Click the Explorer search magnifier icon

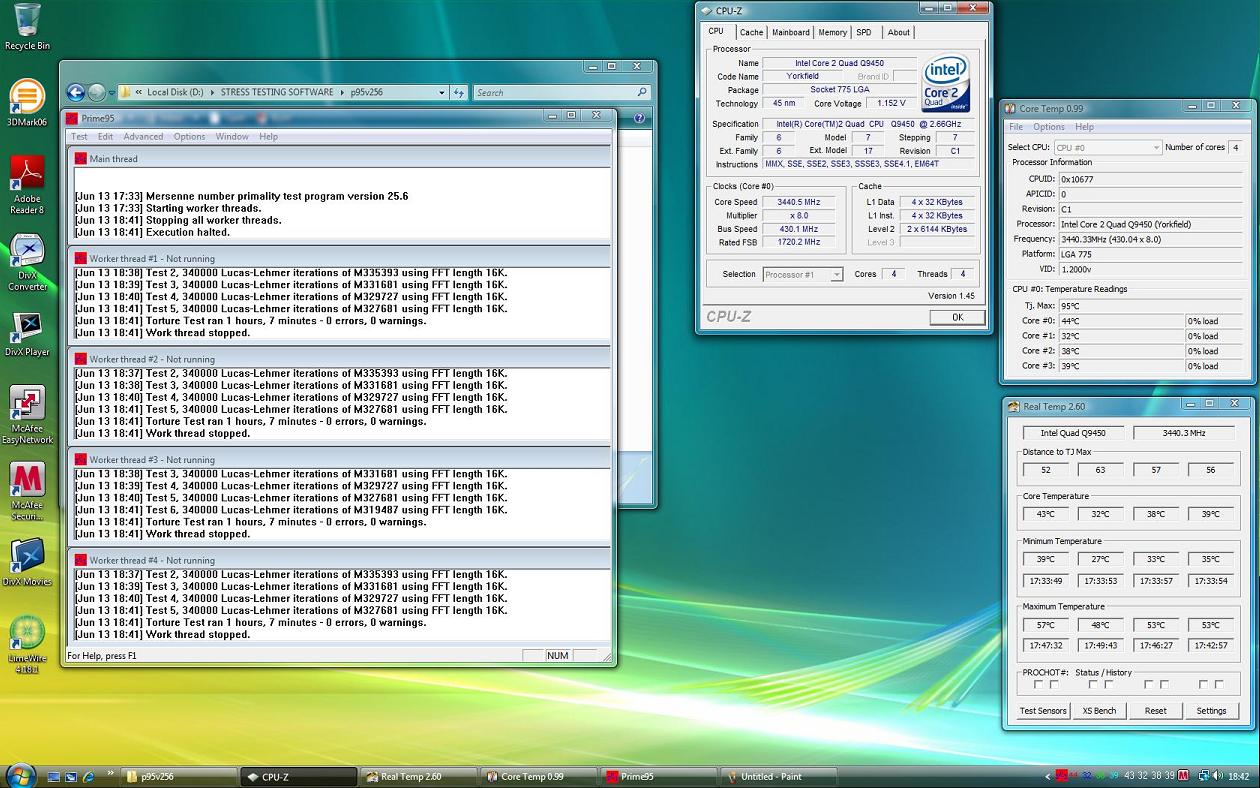pyautogui.click(x=642, y=92)
